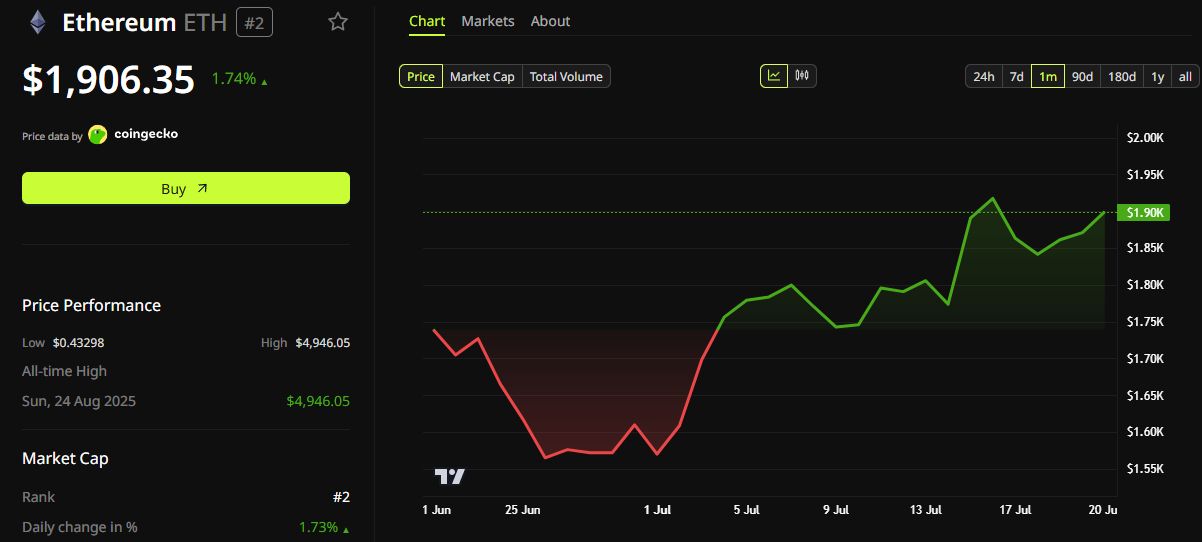Select the 1y time range
This screenshot has width=1202, height=542.
[x=1157, y=76]
